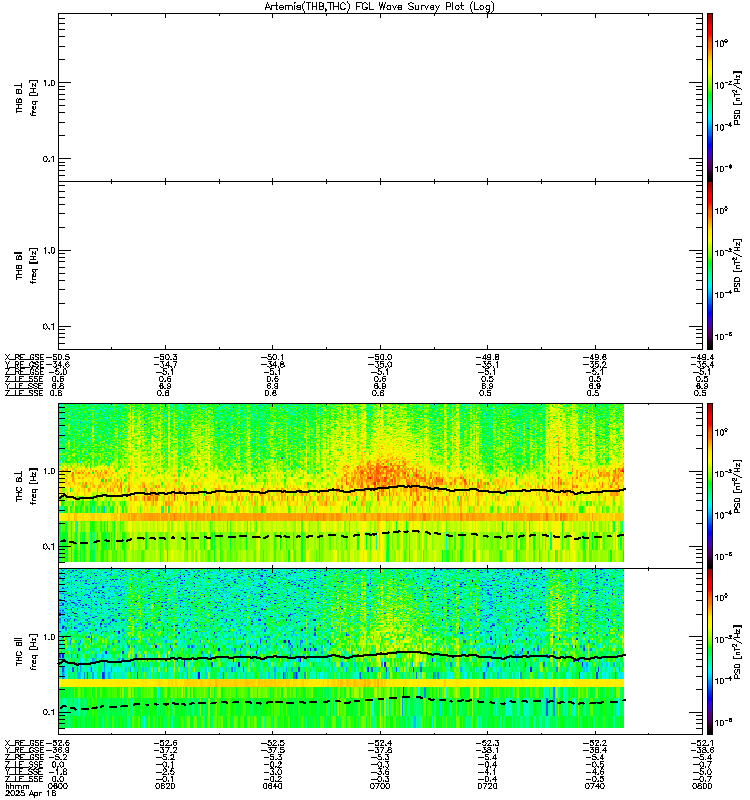Click the 0740 time label

click(595, 786)
